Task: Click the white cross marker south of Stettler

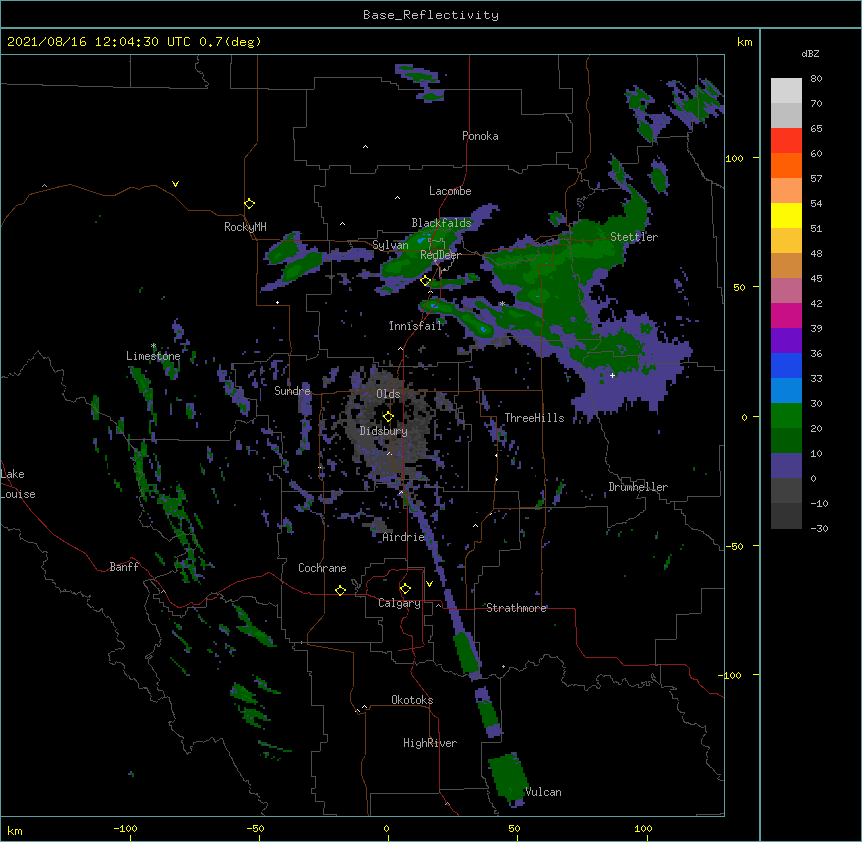Action: tap(612, 375)
